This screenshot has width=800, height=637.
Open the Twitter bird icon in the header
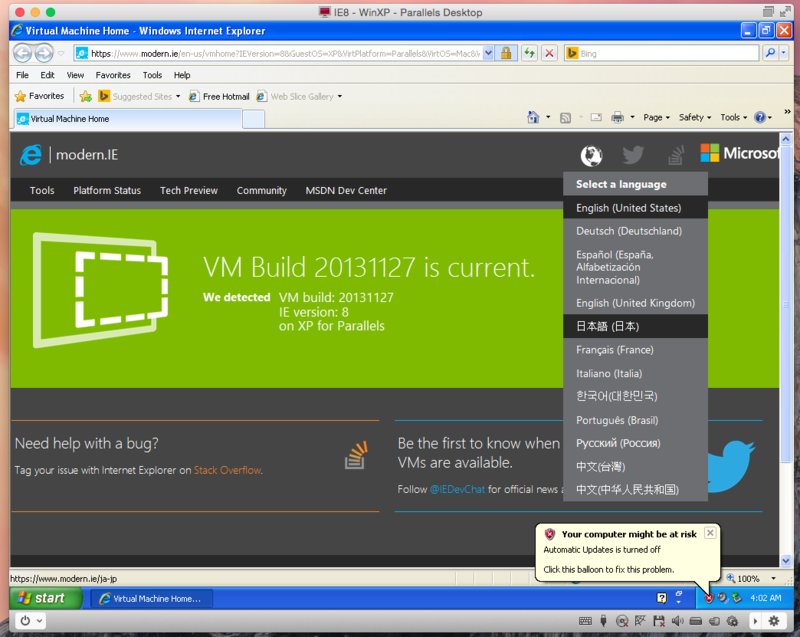point(633,155)
